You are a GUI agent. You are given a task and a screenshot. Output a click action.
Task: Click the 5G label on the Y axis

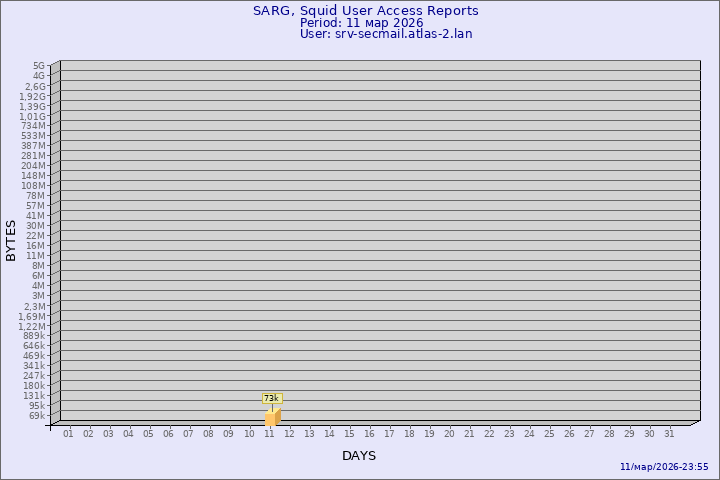coord(38,66)
